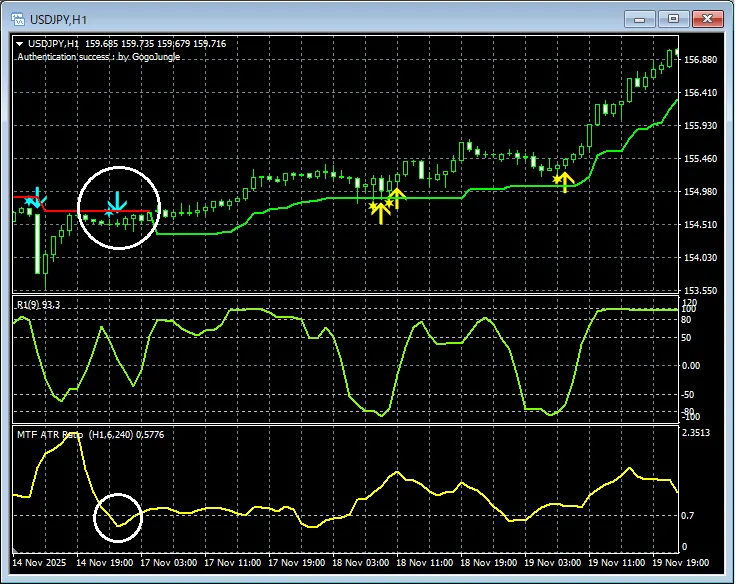Click the '19 Nov 11:00' time axis label
The width and height of the screenshot is (736, 584).
pyautogui.click(x=617, y=562)
